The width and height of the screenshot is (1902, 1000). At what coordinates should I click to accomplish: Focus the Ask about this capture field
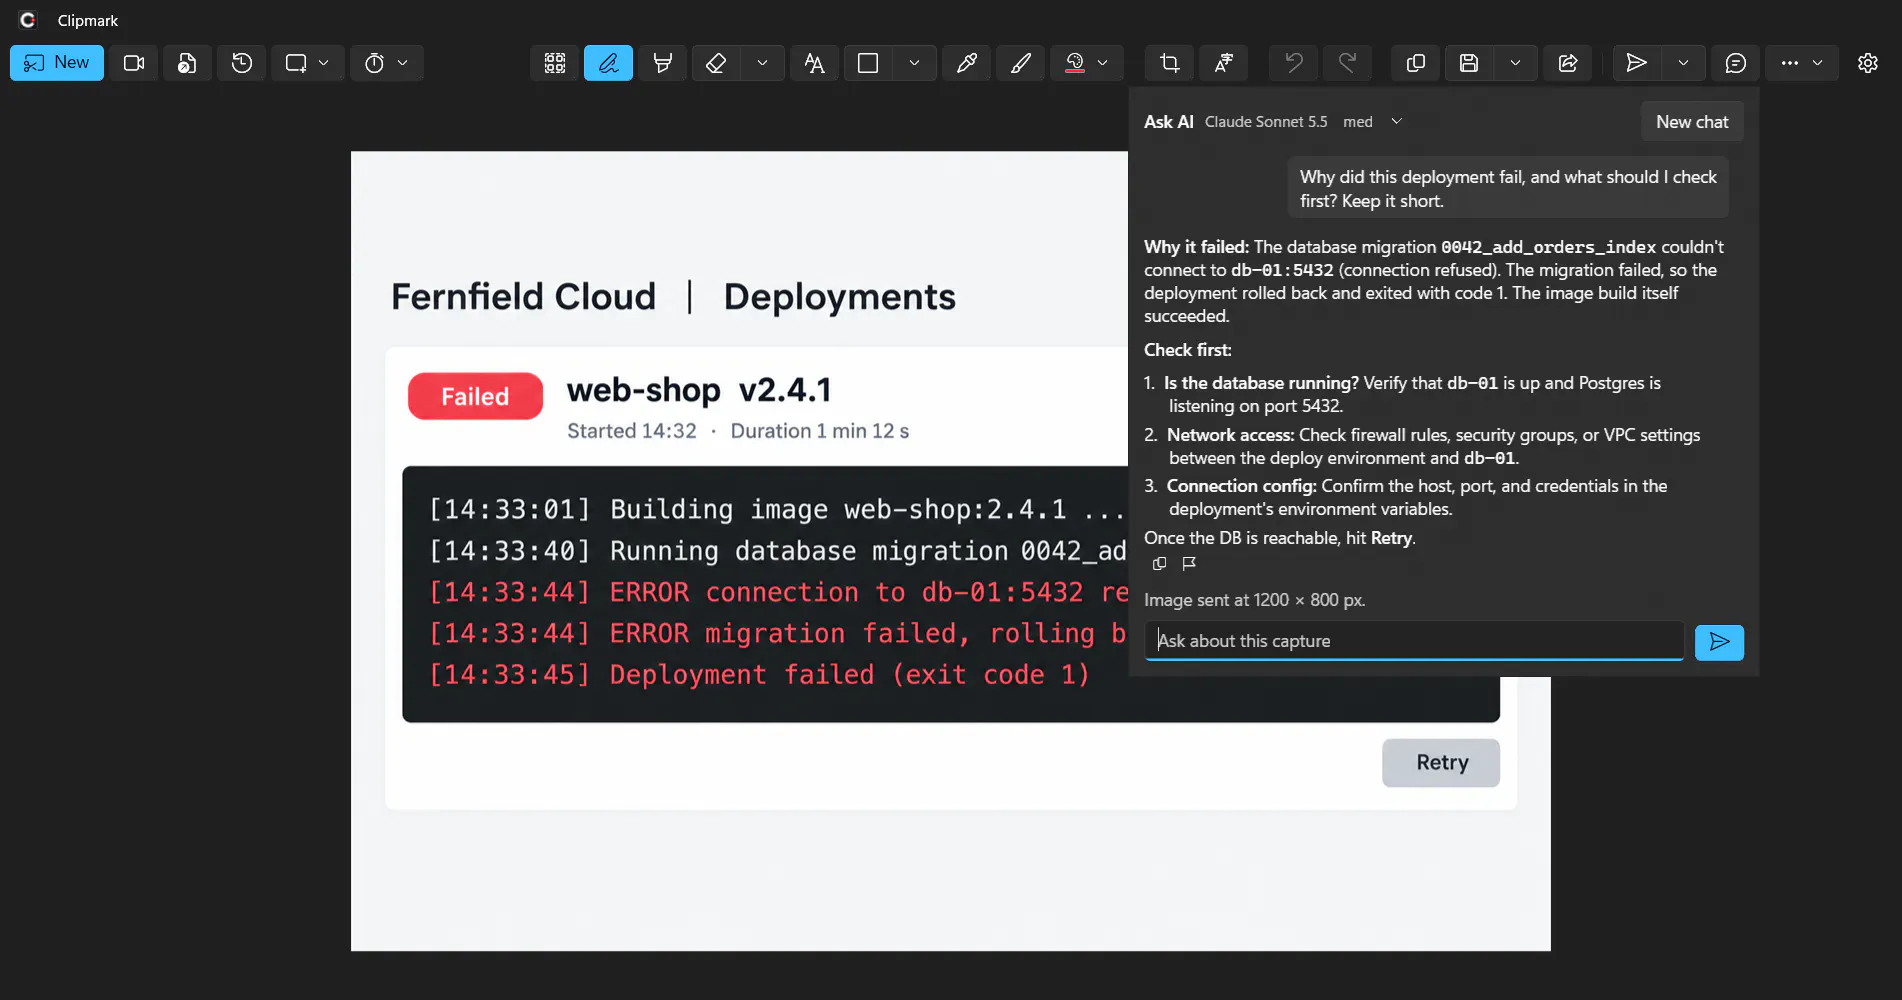1414,641
